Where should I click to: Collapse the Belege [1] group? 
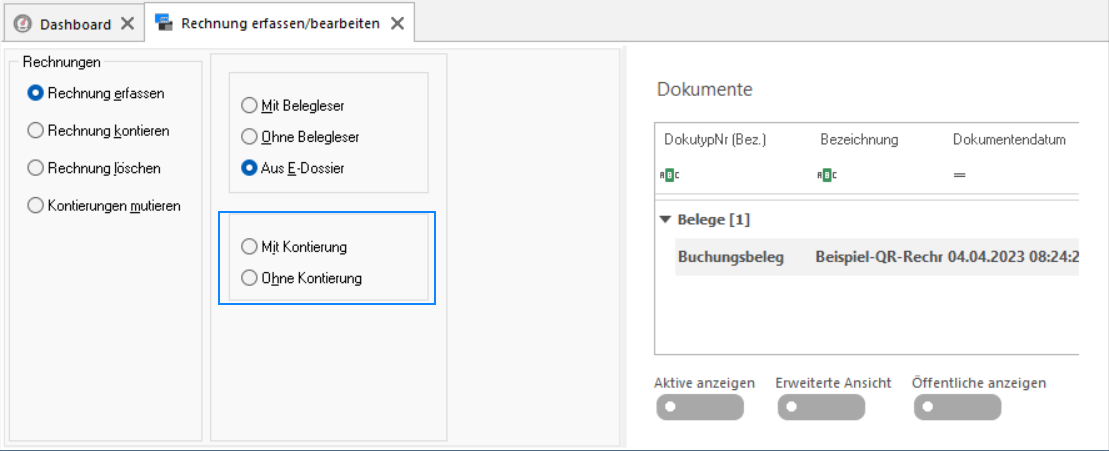[x=664, y=220]
